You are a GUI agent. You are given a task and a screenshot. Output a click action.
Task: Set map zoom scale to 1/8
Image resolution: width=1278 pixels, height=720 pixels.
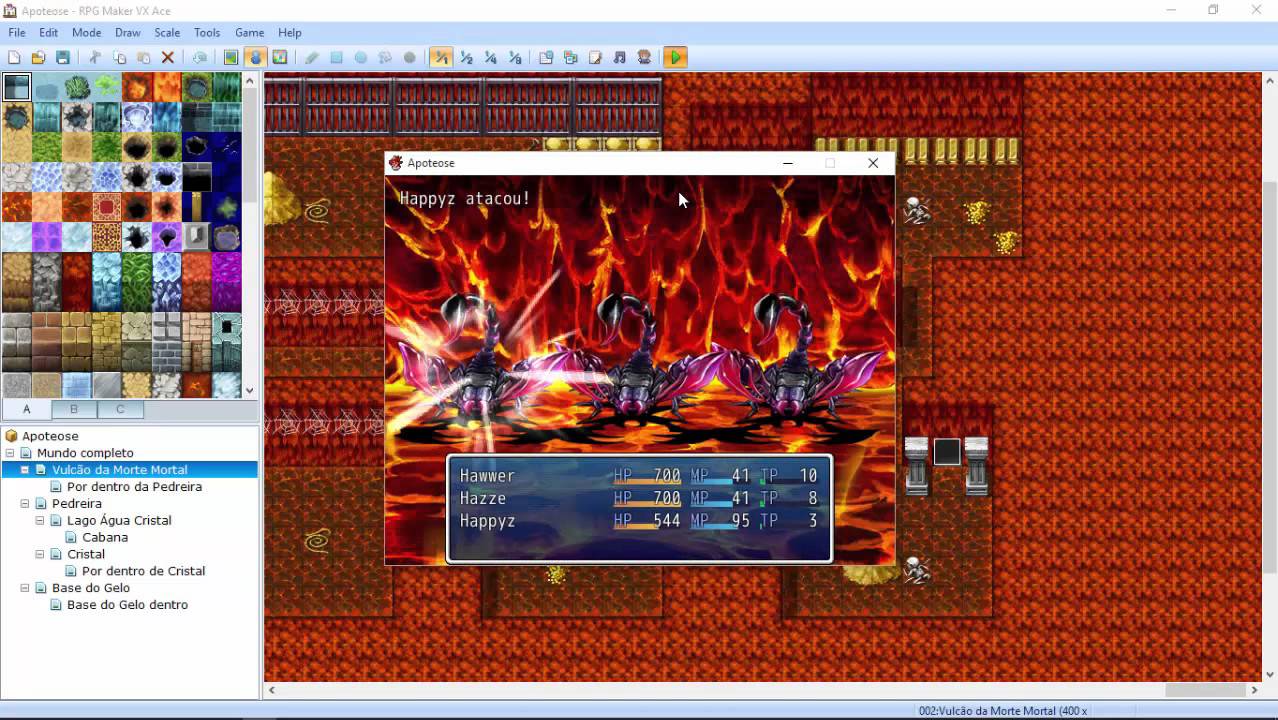514,57
